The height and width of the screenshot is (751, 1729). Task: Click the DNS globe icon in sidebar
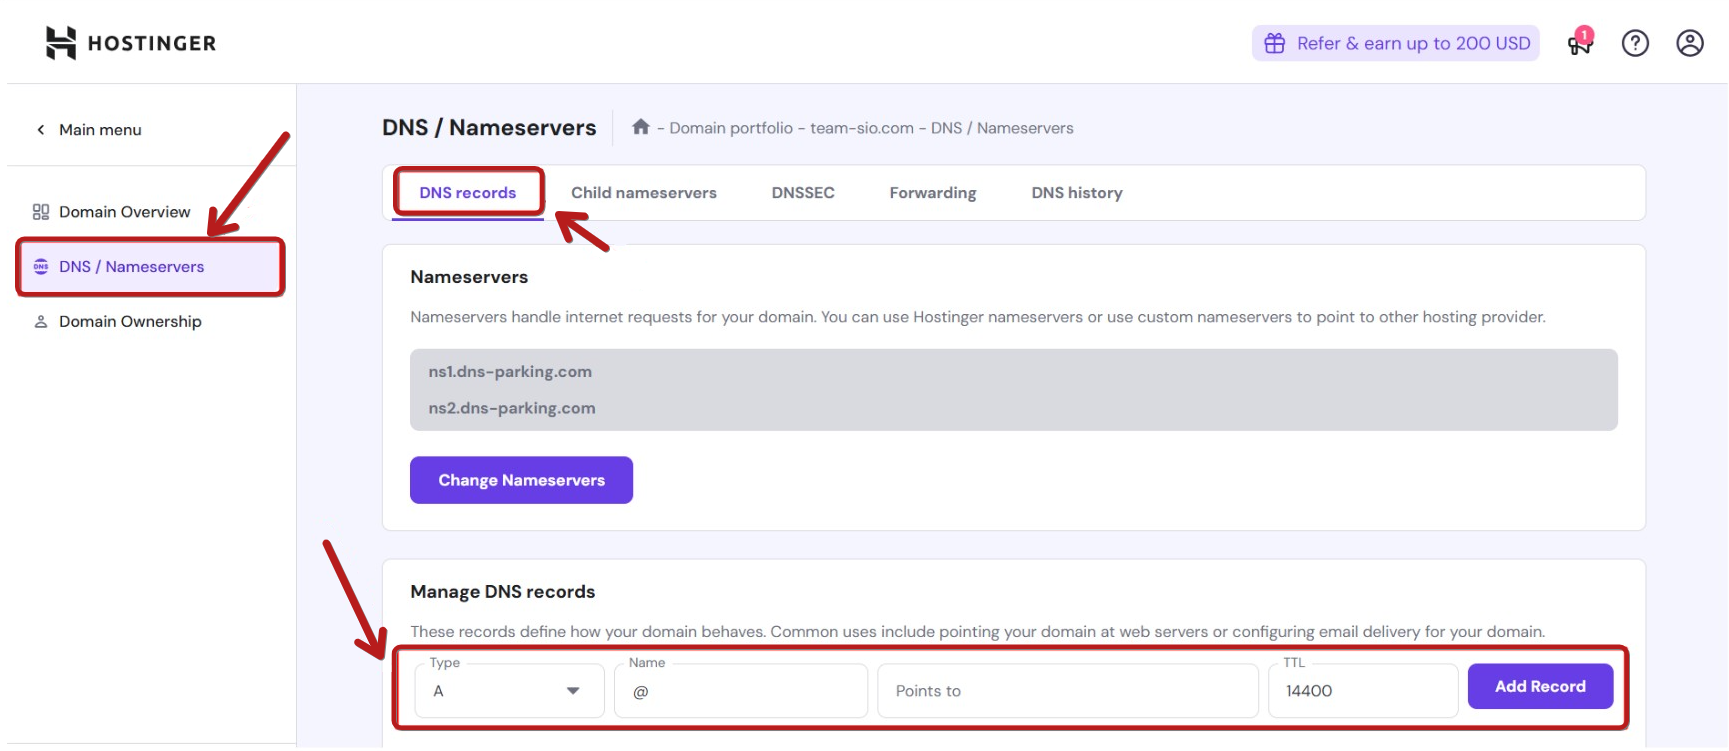coord(41,266)
